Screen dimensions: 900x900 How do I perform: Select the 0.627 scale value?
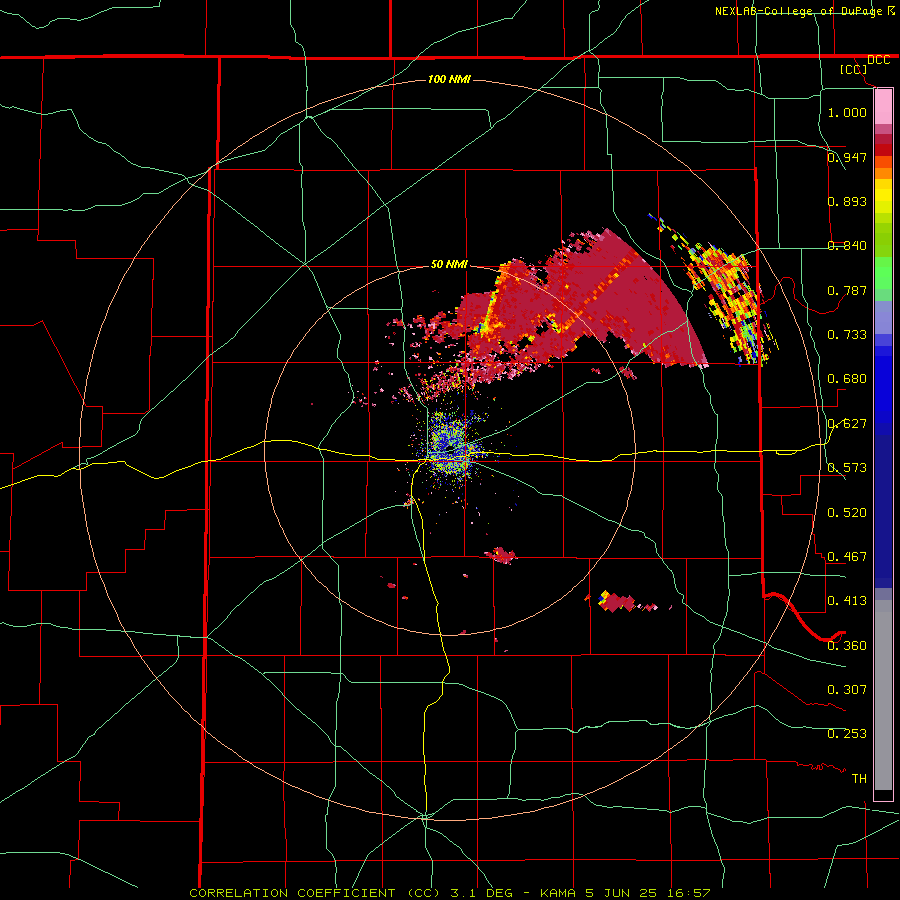tap(847, 423)
